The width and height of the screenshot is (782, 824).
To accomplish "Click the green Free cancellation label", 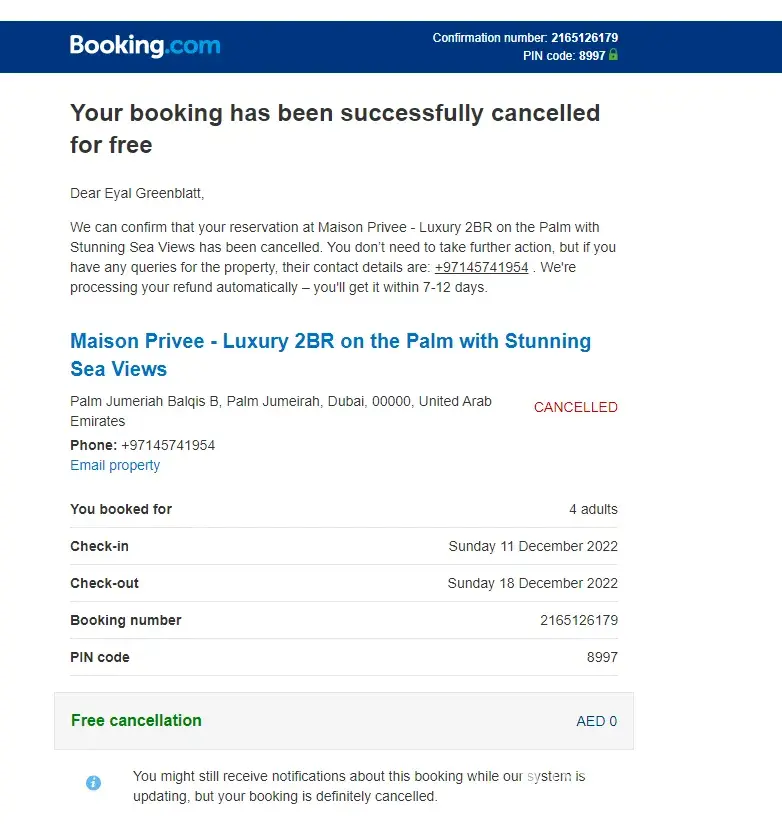I will click(x=136, y=720).
